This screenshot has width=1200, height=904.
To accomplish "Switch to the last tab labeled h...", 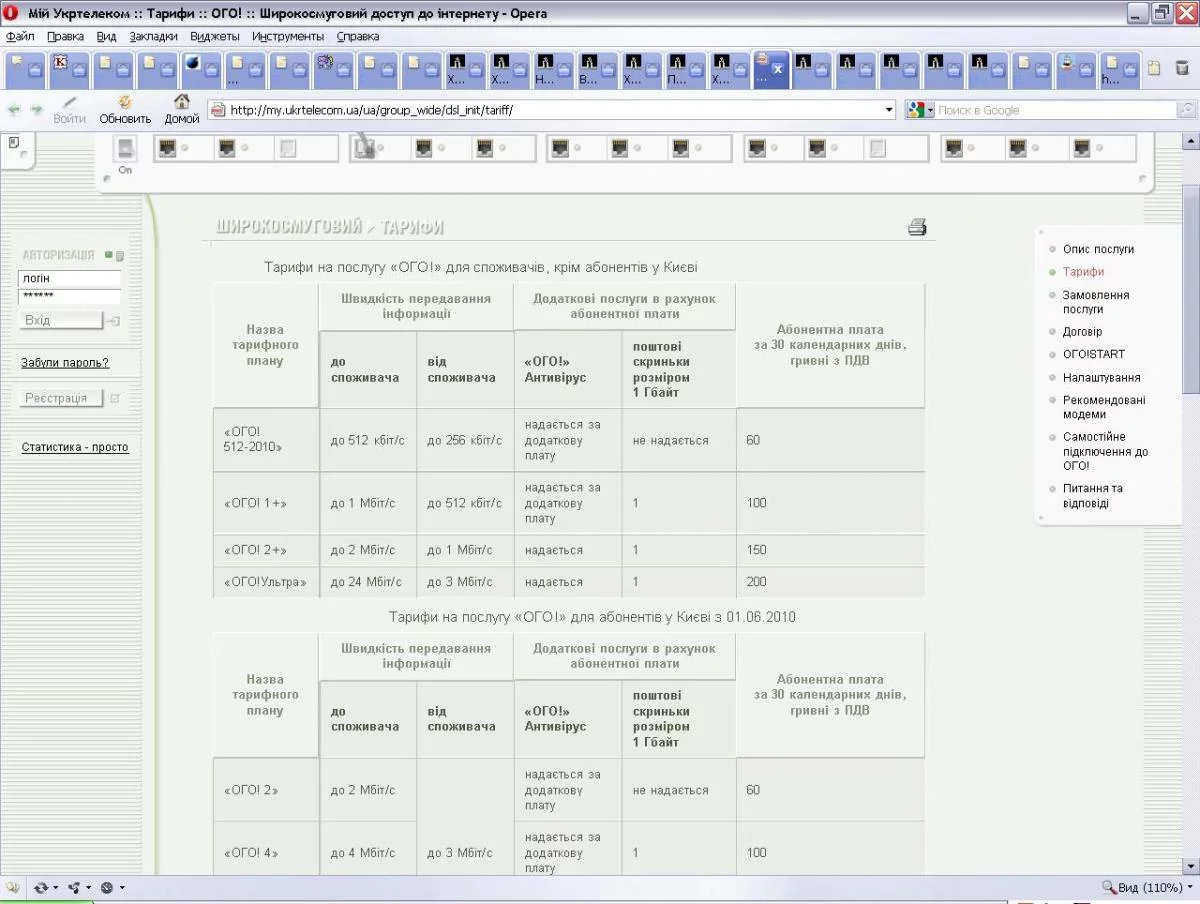I will pos(1119,69).
